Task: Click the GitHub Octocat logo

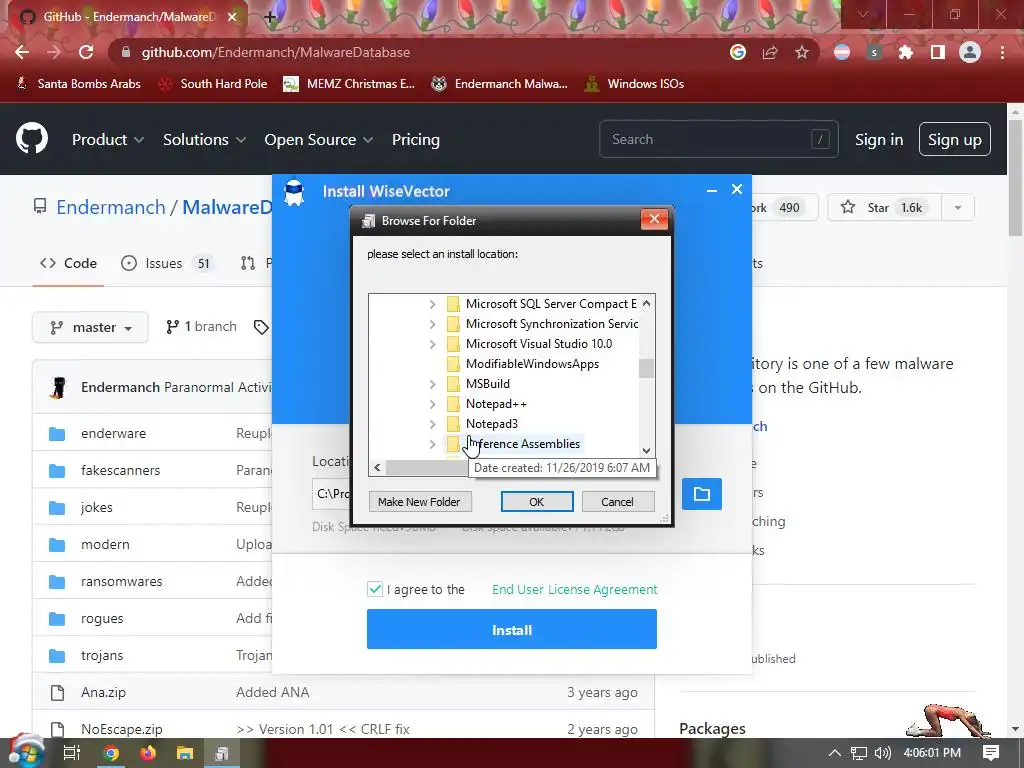Action: pyautogui.click(x=32, y=138)
